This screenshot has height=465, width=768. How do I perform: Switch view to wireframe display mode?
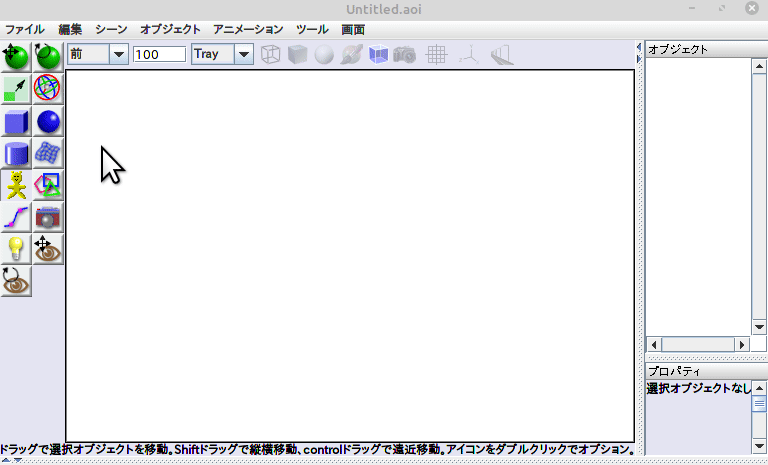click(x=270, y=54)
